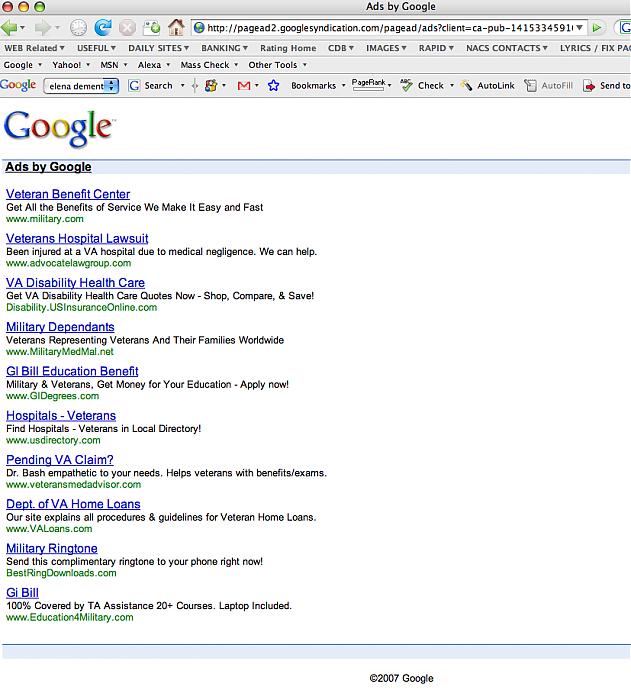Go back with the green arrow

pos(9,28)
